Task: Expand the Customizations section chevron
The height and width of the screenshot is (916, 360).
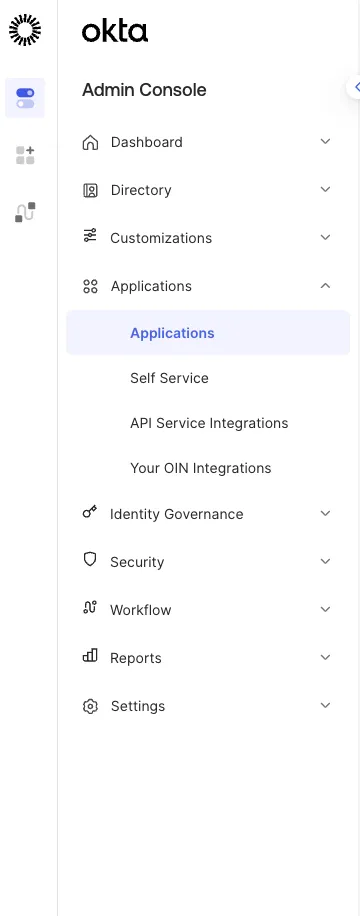Action: [x=326, y=237]
